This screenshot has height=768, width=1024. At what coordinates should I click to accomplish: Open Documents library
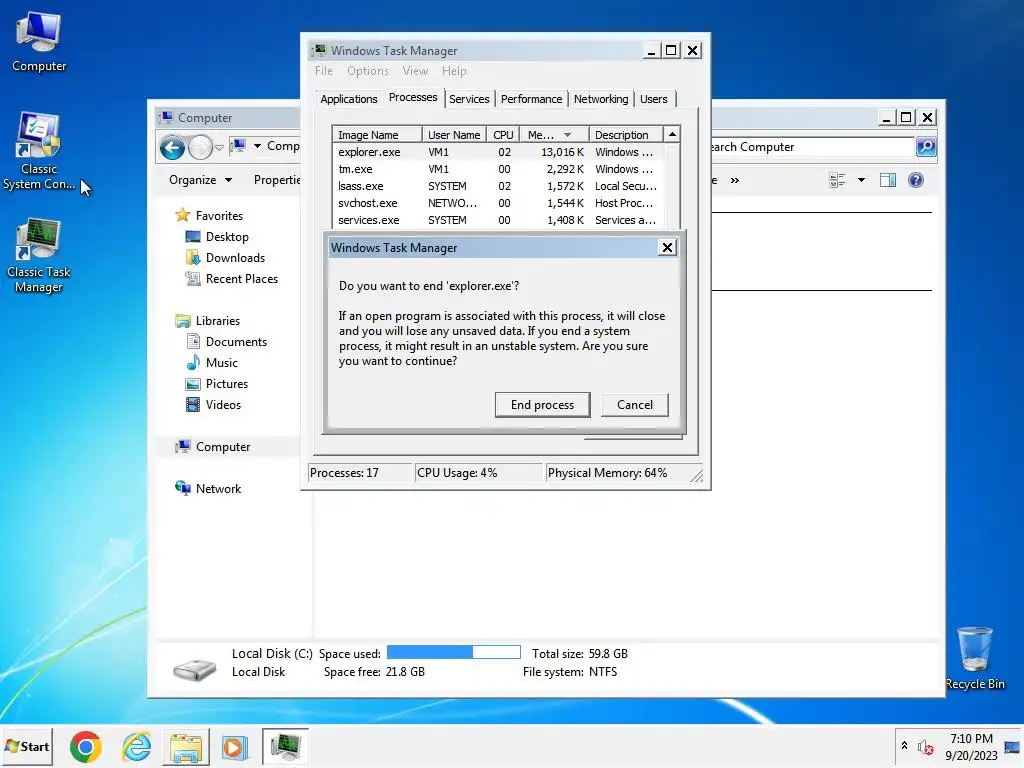(x=236, y=342)
